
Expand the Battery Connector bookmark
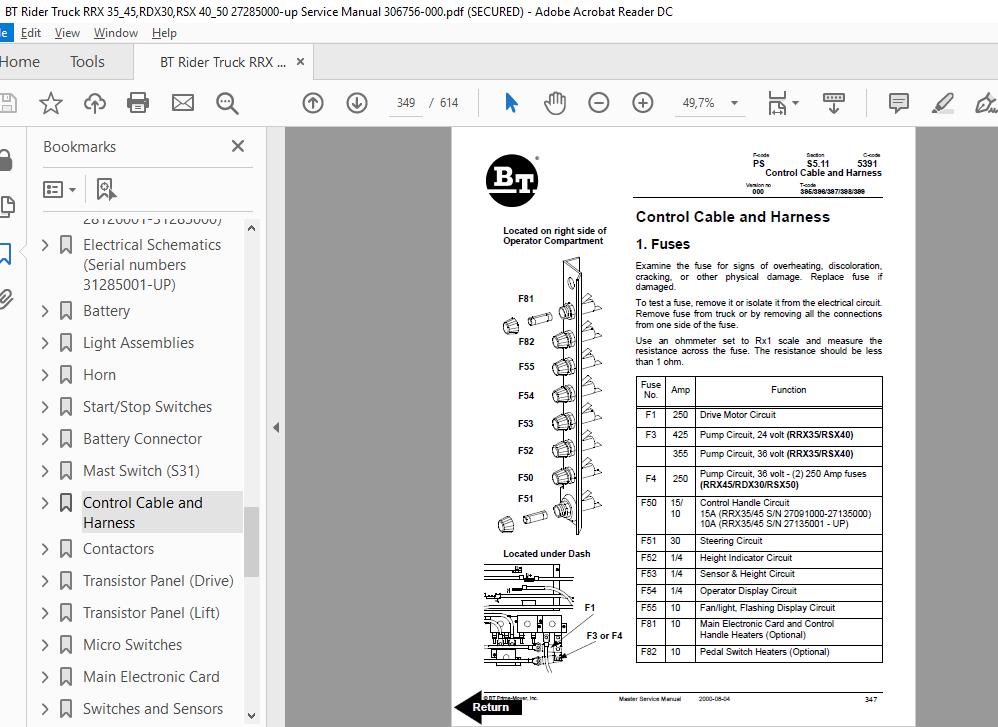(45, 439)
